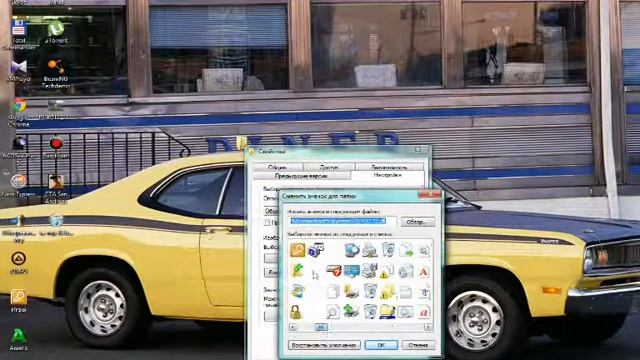Open the uTorrent desktop shortcut
Screen dimensions: 640x360
(56, 31)
